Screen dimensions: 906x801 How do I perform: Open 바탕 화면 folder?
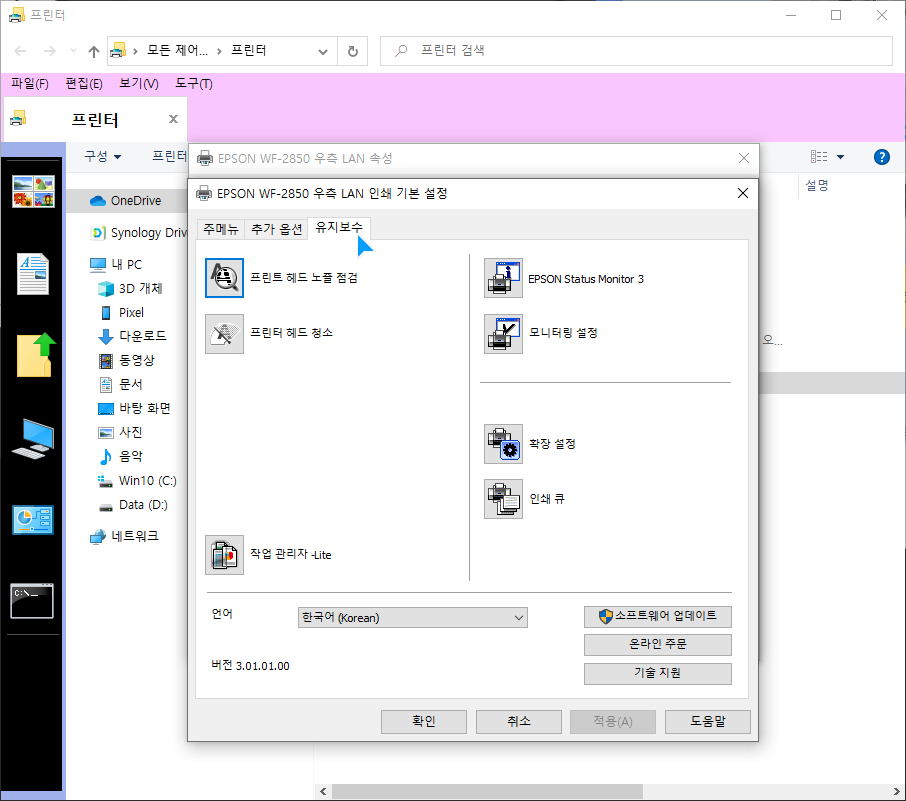click(x=134, y=409)
